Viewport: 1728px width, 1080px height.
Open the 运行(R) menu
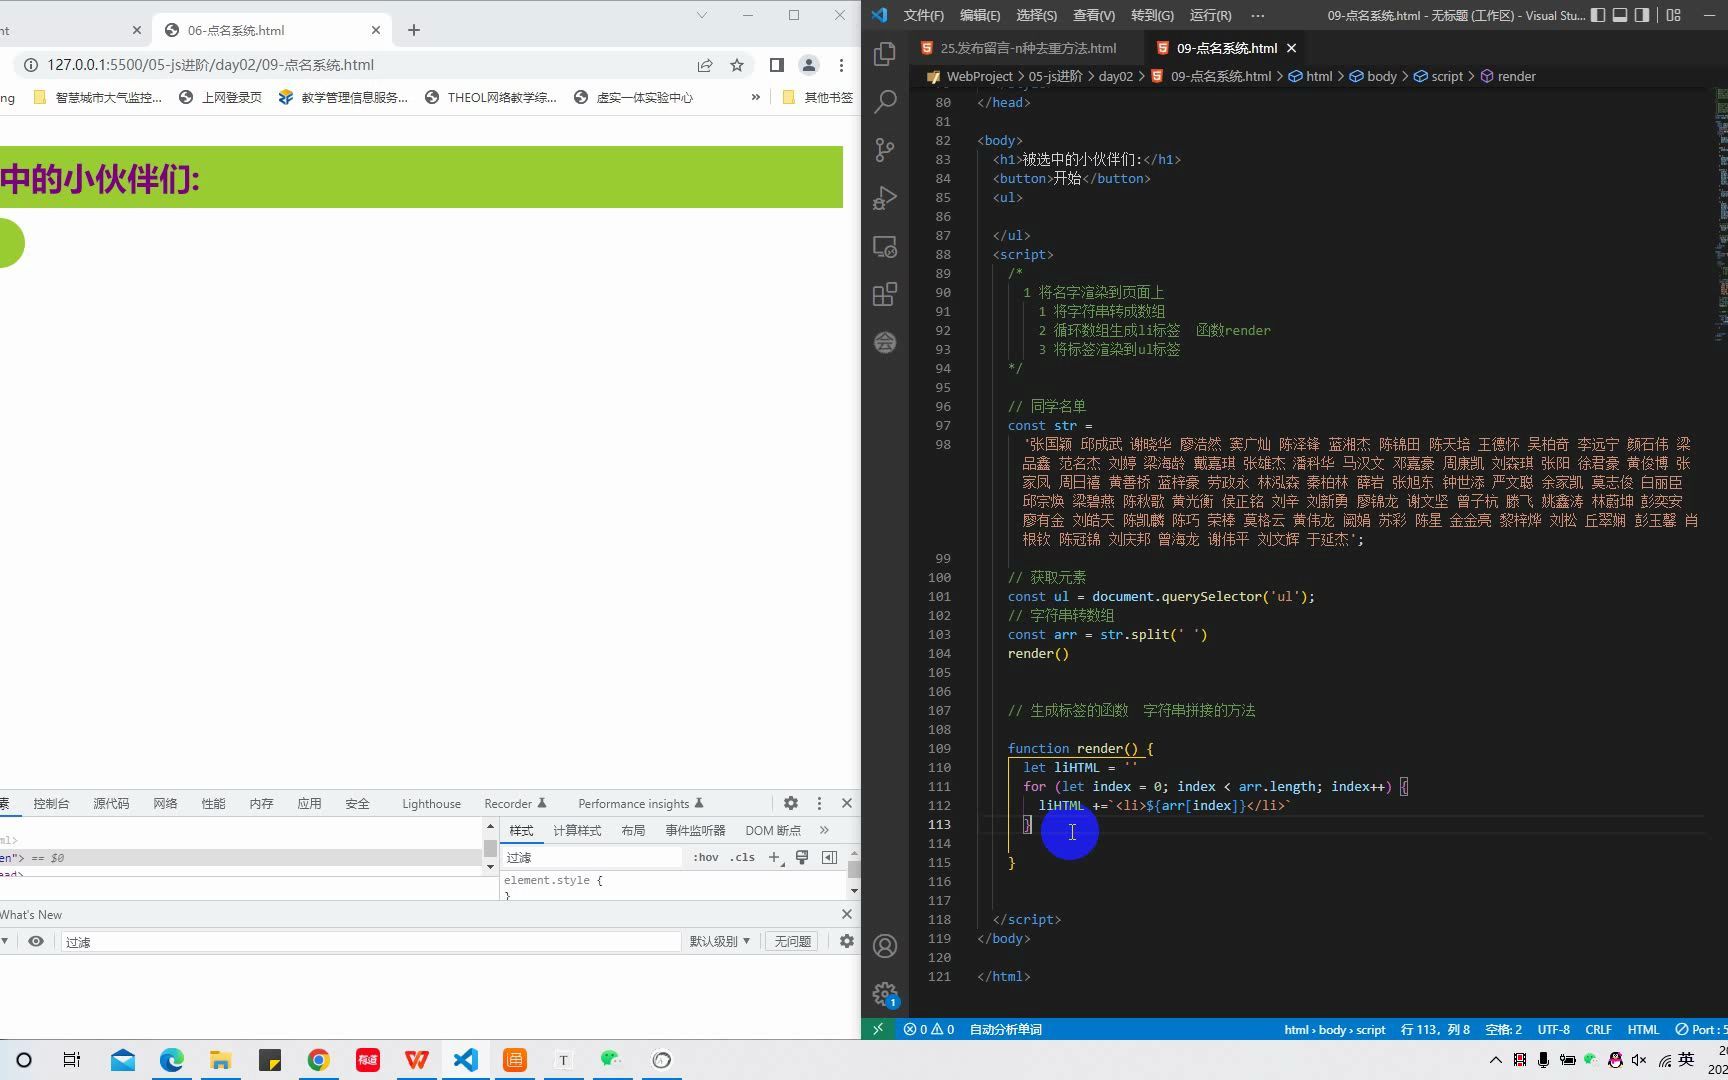[1210, 15]
